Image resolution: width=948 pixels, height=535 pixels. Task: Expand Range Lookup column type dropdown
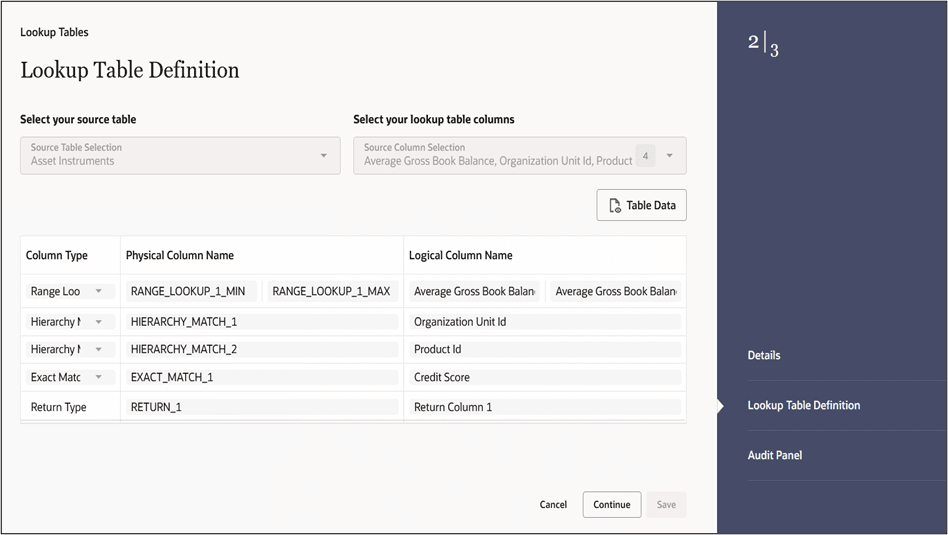point(70,291)
